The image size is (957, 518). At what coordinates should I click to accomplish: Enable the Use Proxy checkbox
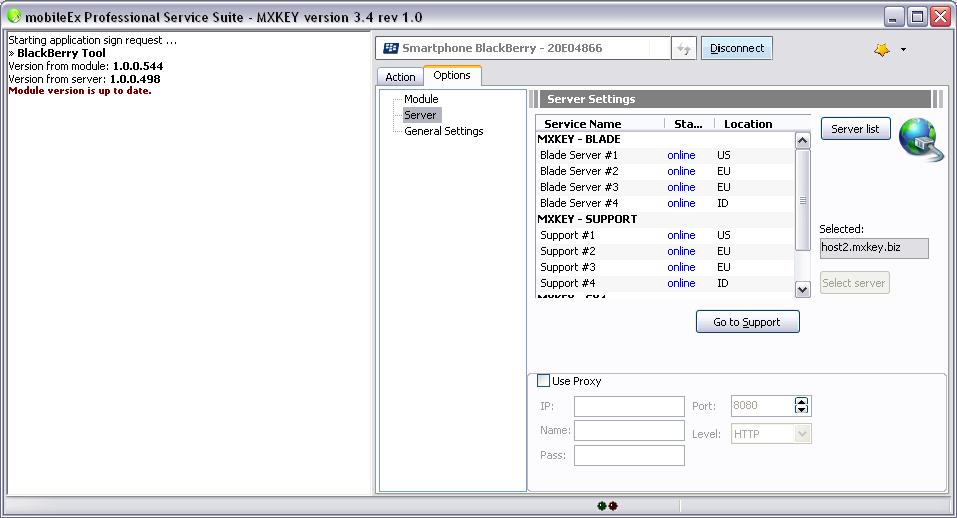coord(543,381)
